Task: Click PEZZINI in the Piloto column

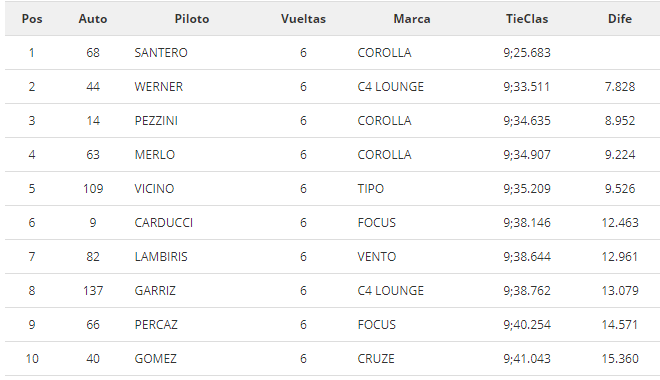Action: pos(156,121)
